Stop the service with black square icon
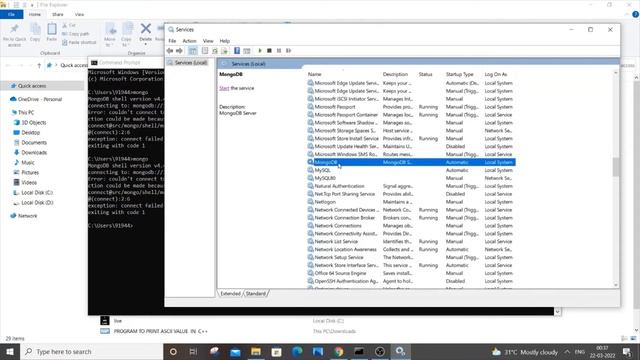 pos(269,51)
